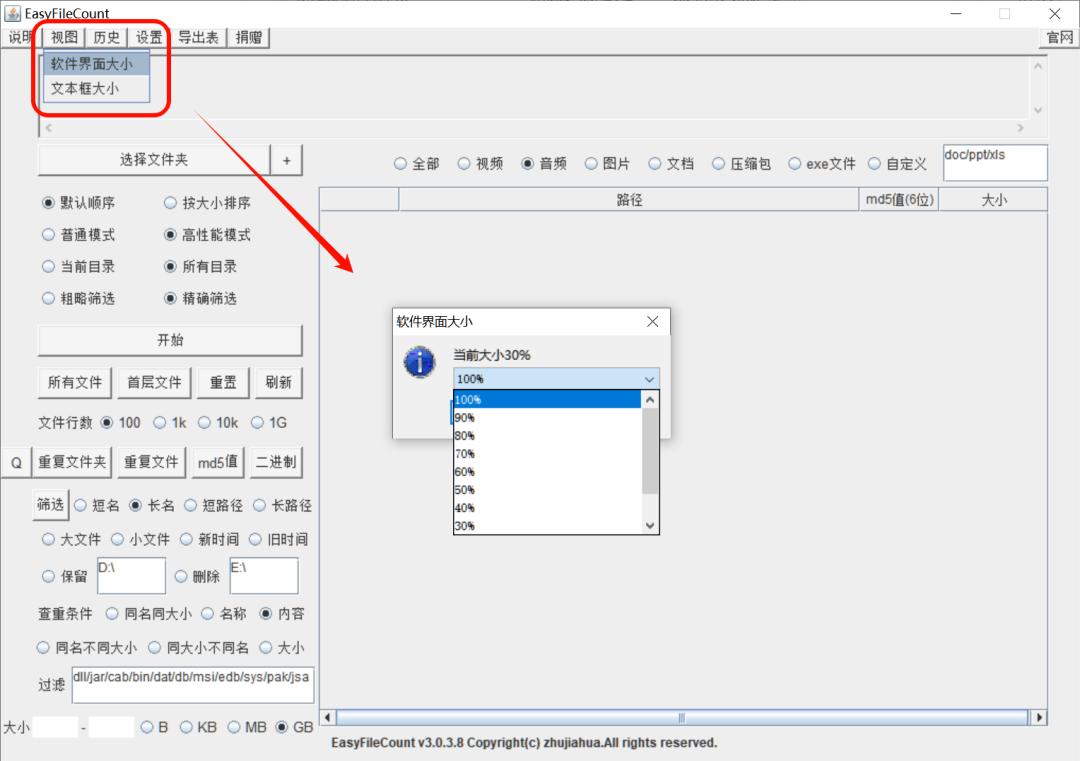Screen dimensions: 1080x761
Task: Click the md5值 button
Action: tap(218, 462)
